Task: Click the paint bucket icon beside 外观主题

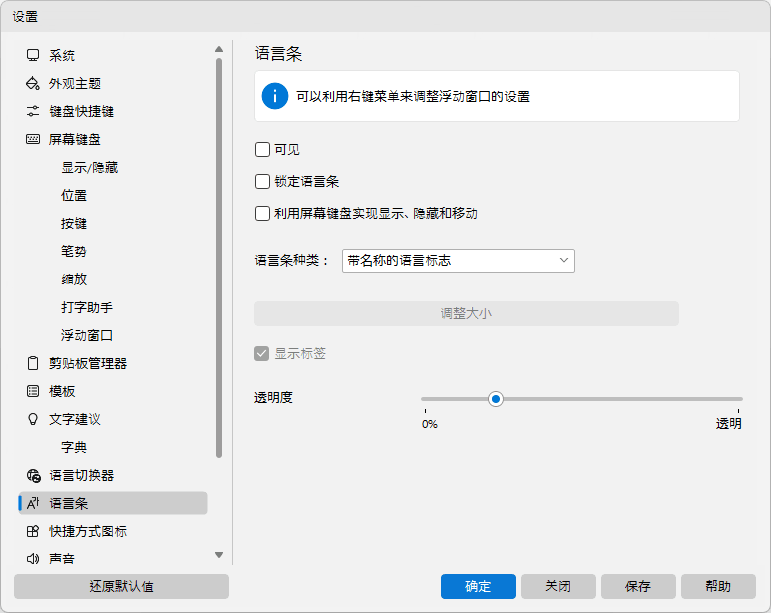Action: pyautogui.click(x=33, y=83)
